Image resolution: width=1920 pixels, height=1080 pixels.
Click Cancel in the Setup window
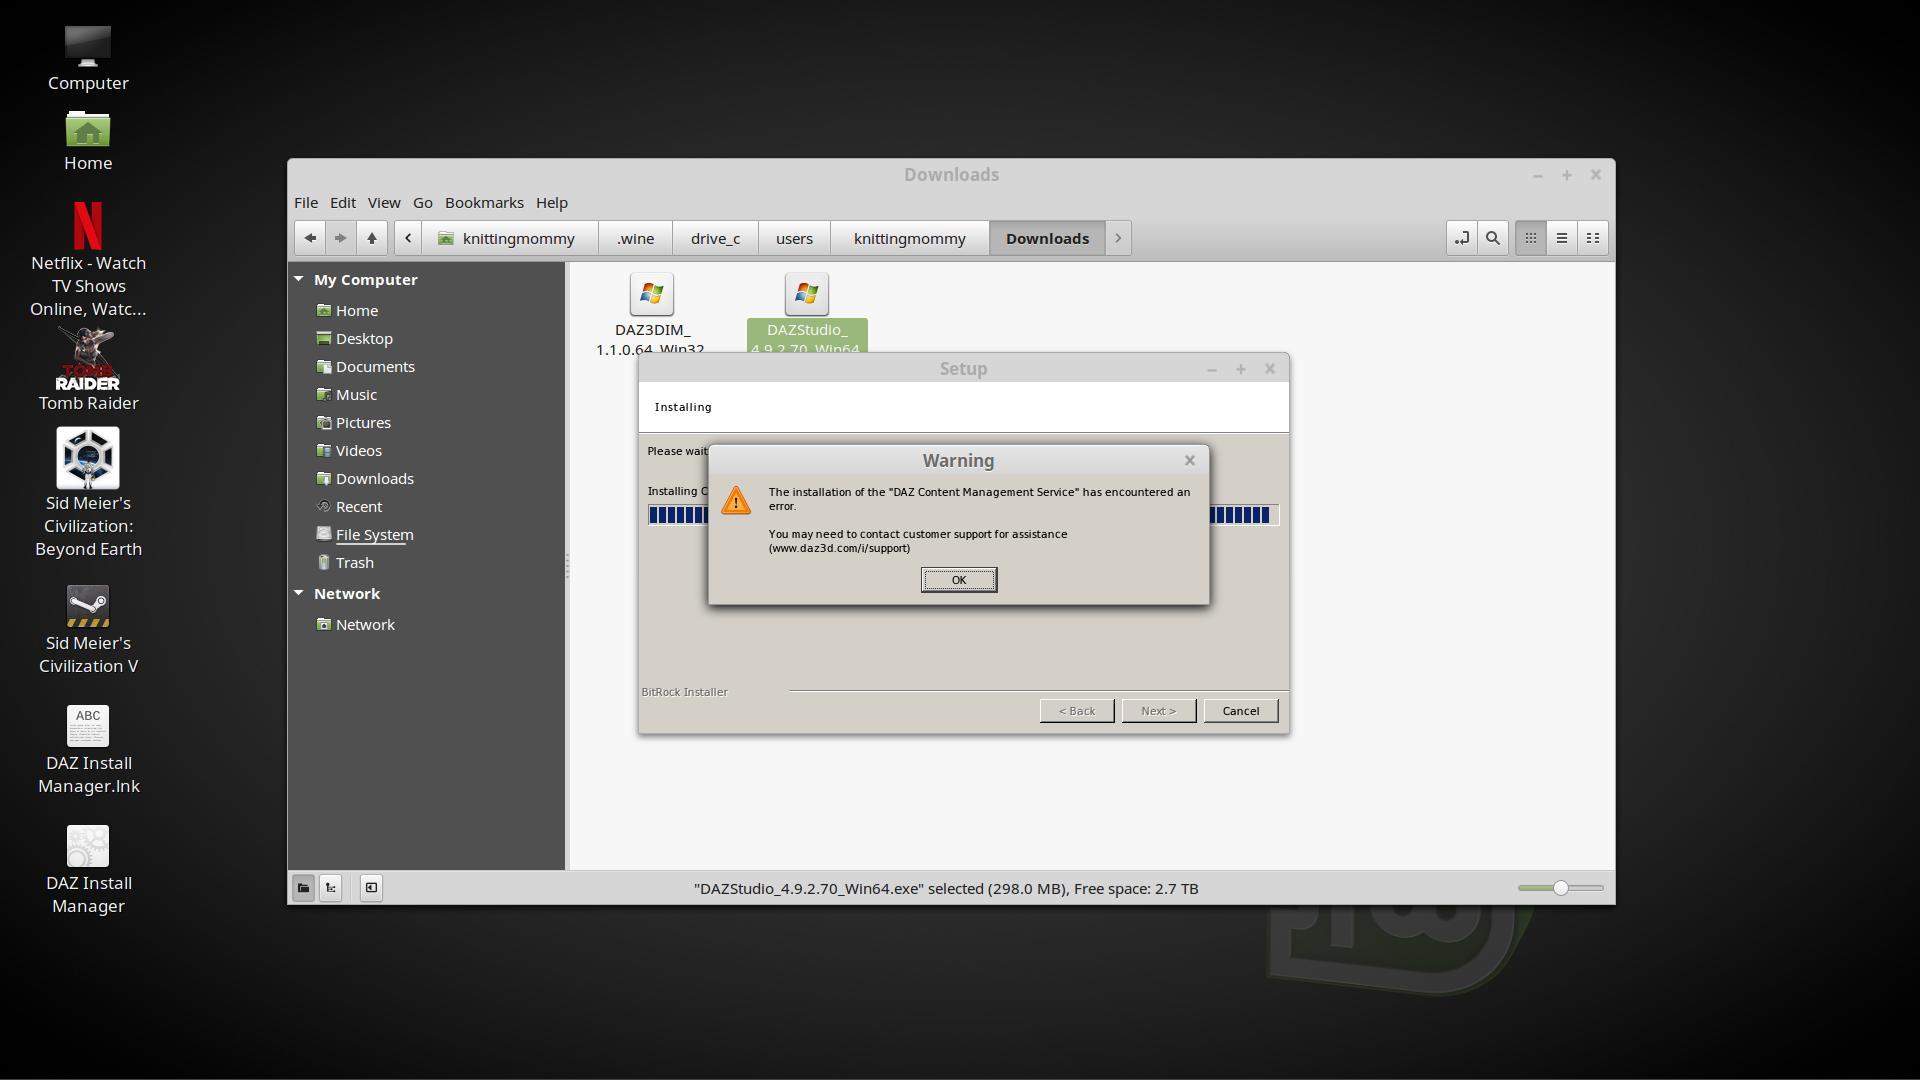tap(1240, 711)
